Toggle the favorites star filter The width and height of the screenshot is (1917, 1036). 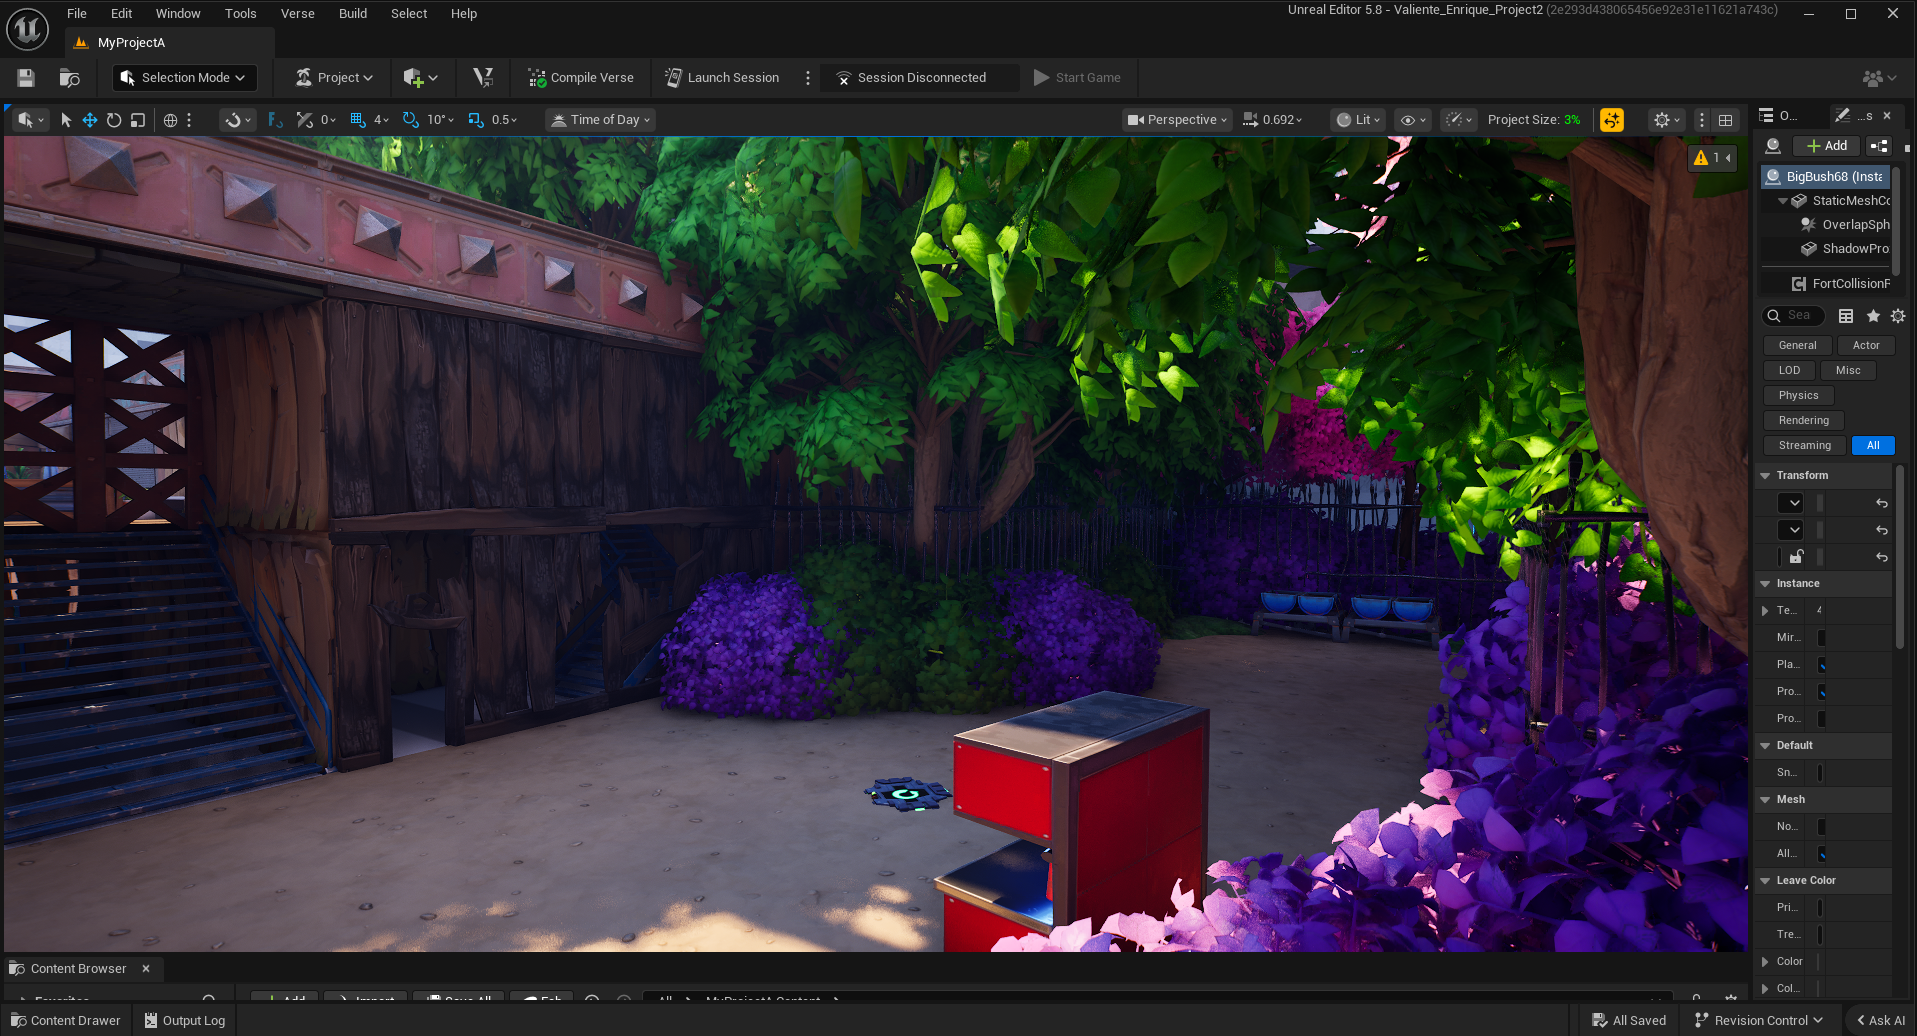point(1873,316)
